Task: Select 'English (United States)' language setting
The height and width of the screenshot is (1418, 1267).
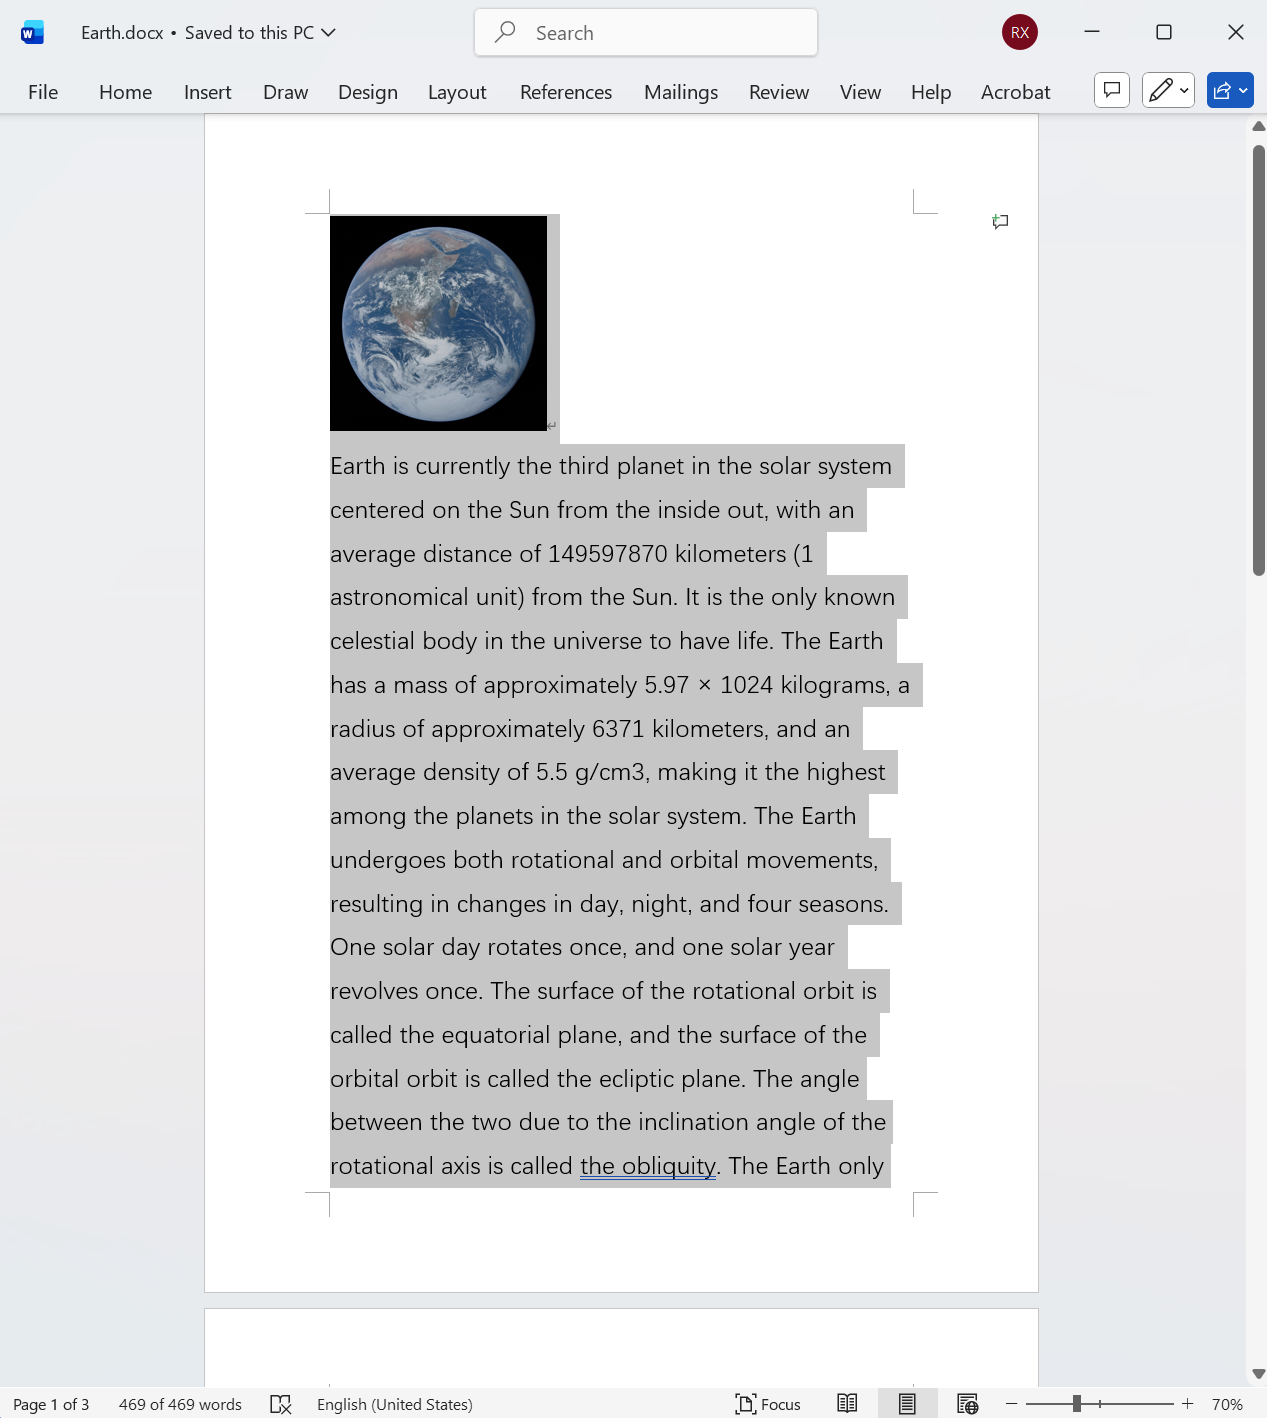Action: click(394, 1404)
